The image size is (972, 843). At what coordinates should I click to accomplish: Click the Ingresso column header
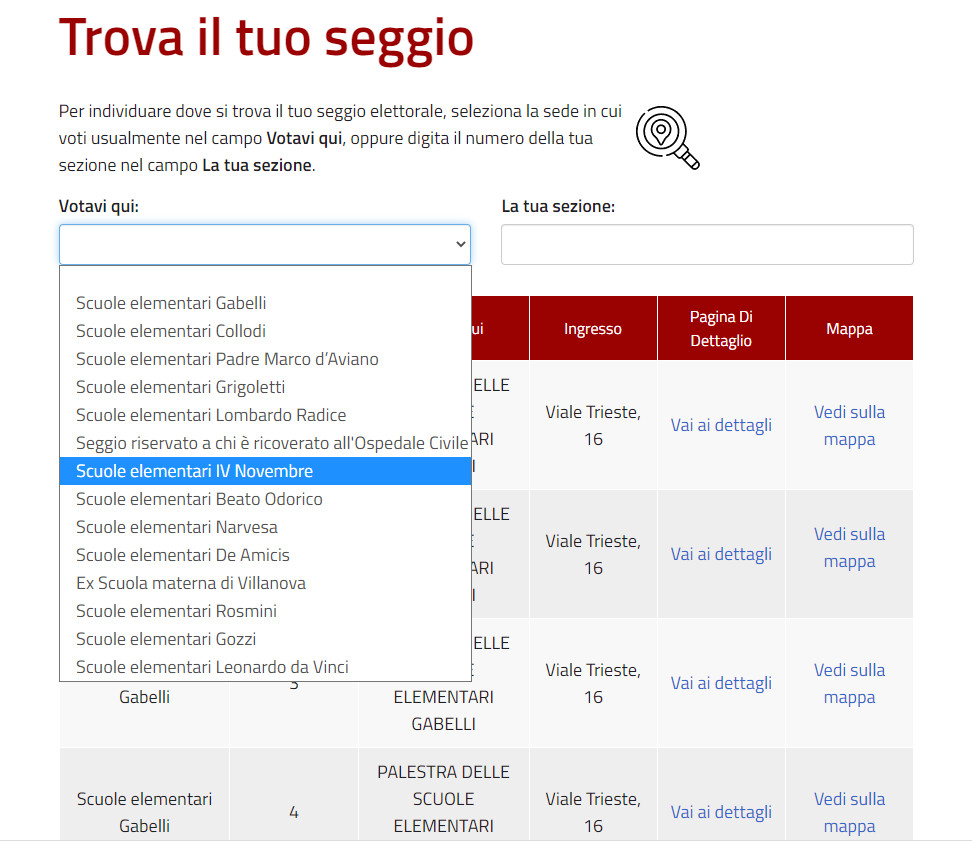point(593,329)
